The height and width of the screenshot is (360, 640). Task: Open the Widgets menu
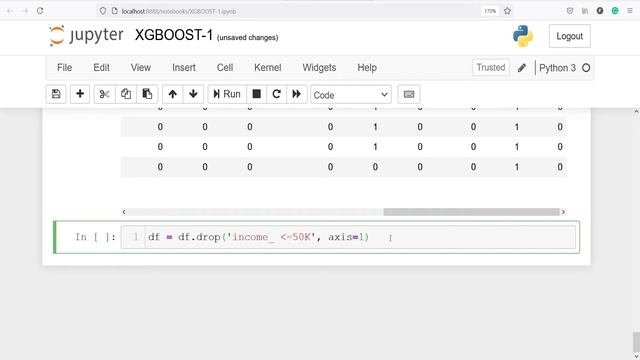(x=319, y=68)
